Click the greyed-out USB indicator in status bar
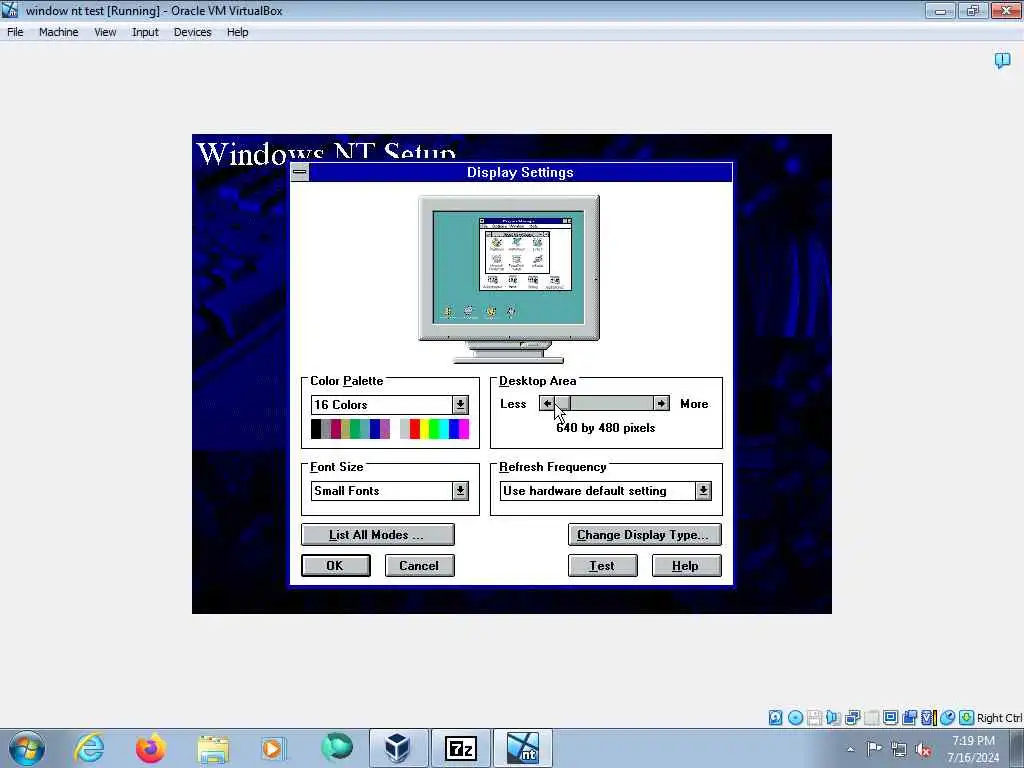 pos(871,718)
